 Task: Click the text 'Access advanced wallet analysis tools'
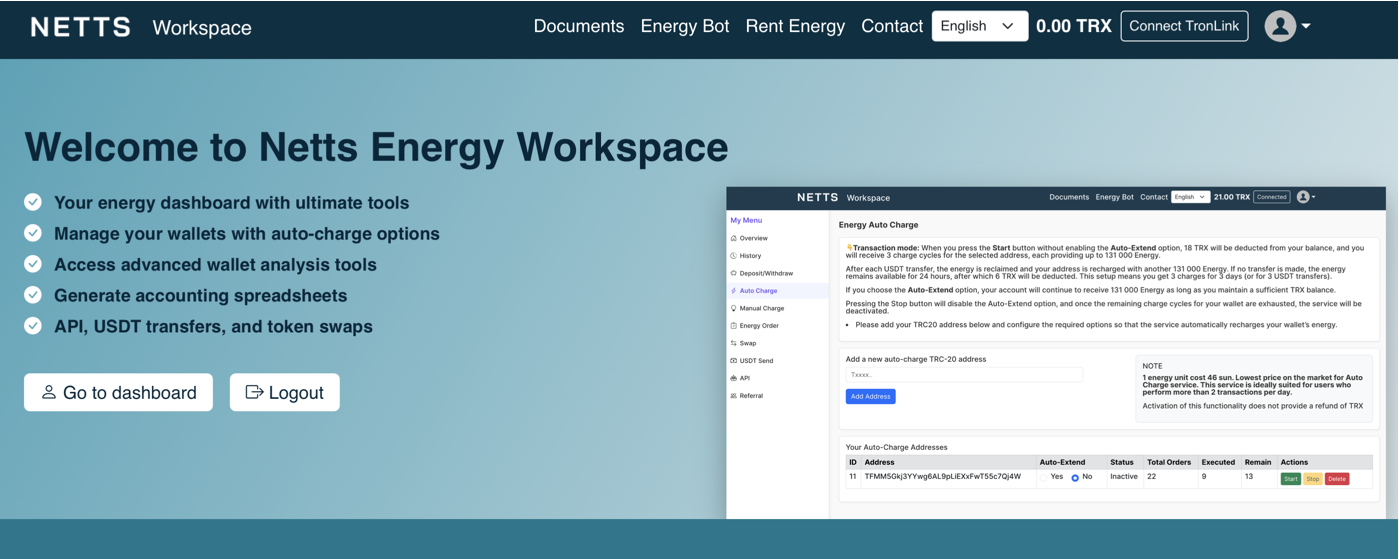(215, 265)
